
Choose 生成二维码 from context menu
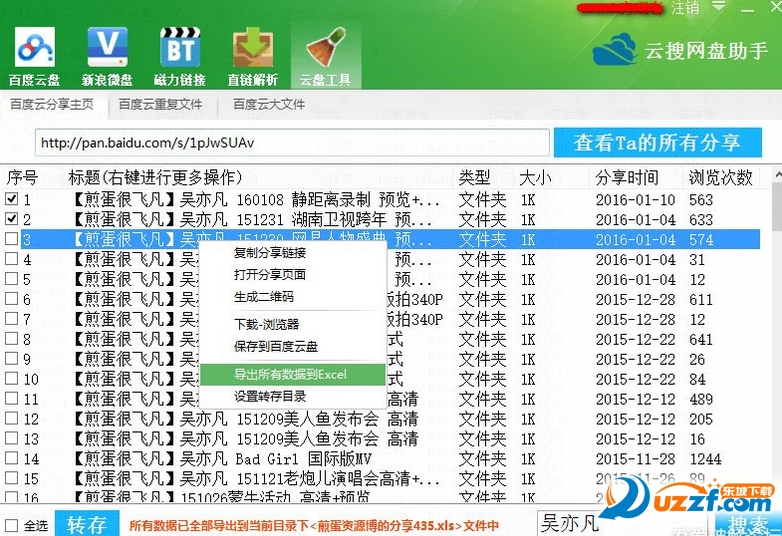(x=292, y=297)
